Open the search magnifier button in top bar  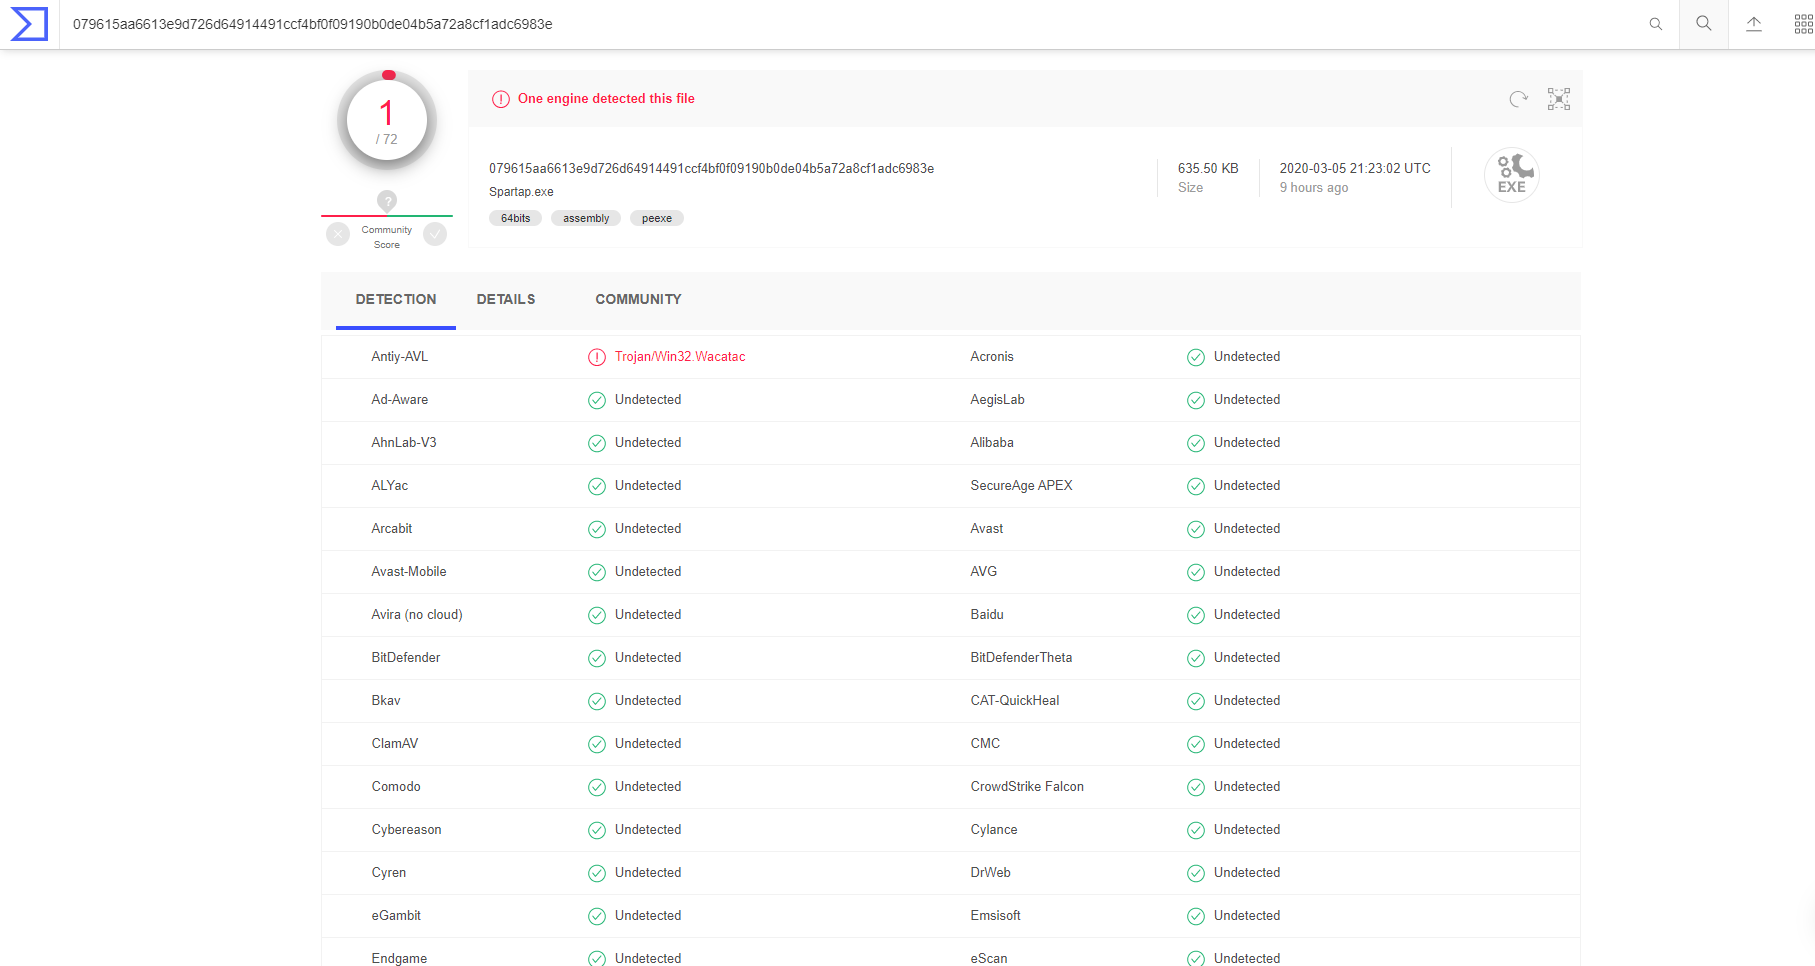(x=1704, y=24)
